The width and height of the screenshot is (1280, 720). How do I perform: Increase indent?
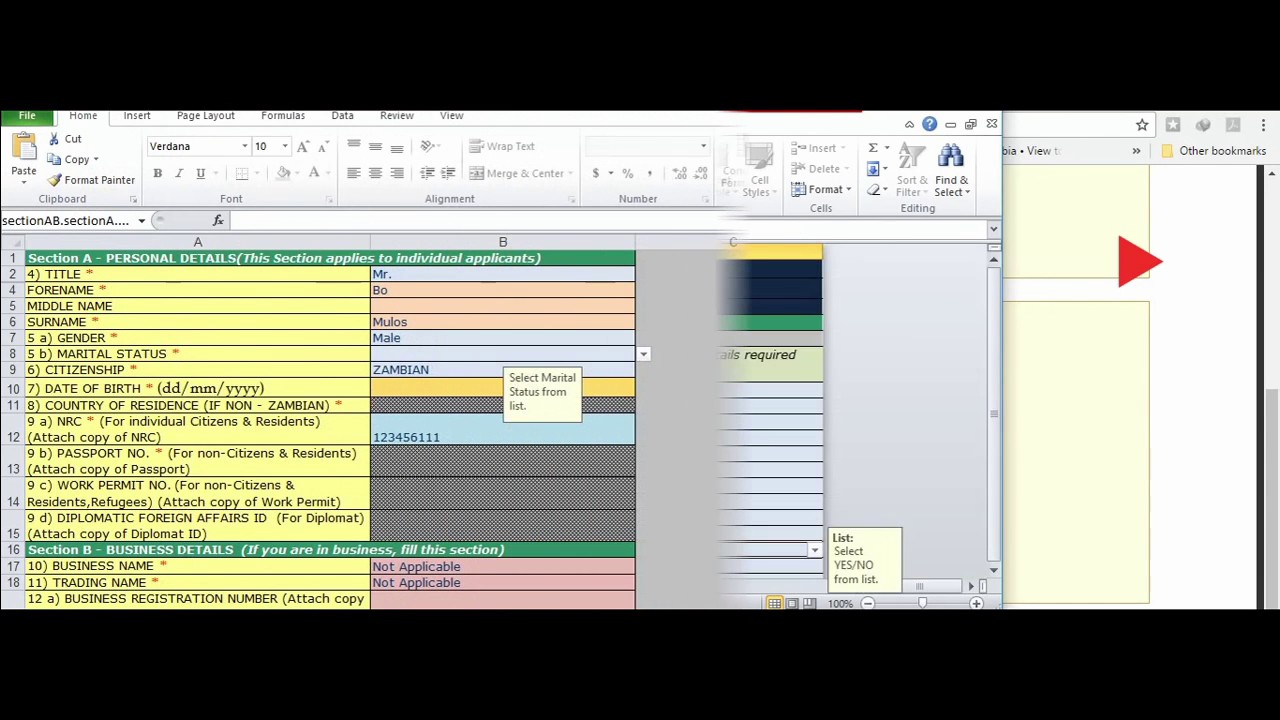(448, 174)
